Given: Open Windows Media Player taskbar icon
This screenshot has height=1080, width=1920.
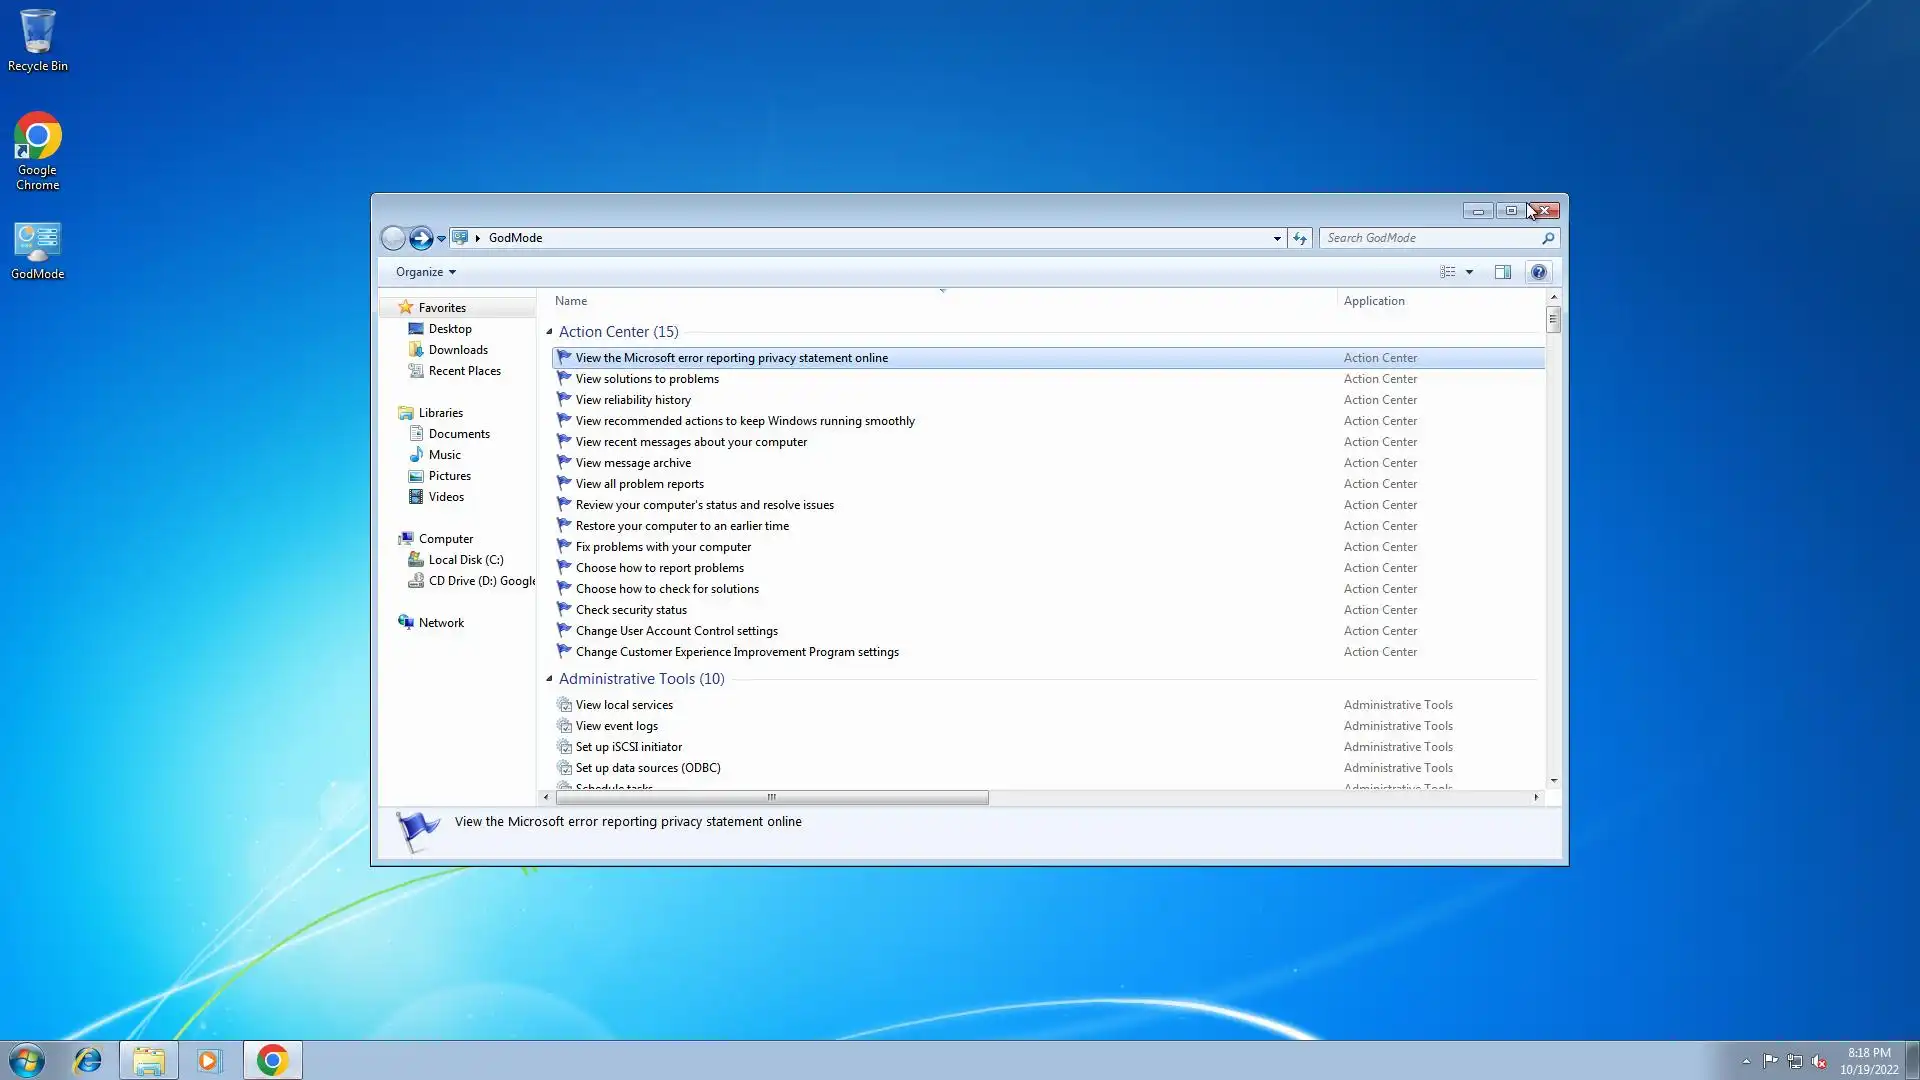Looking at the screenshot, I should (208, 1060).
